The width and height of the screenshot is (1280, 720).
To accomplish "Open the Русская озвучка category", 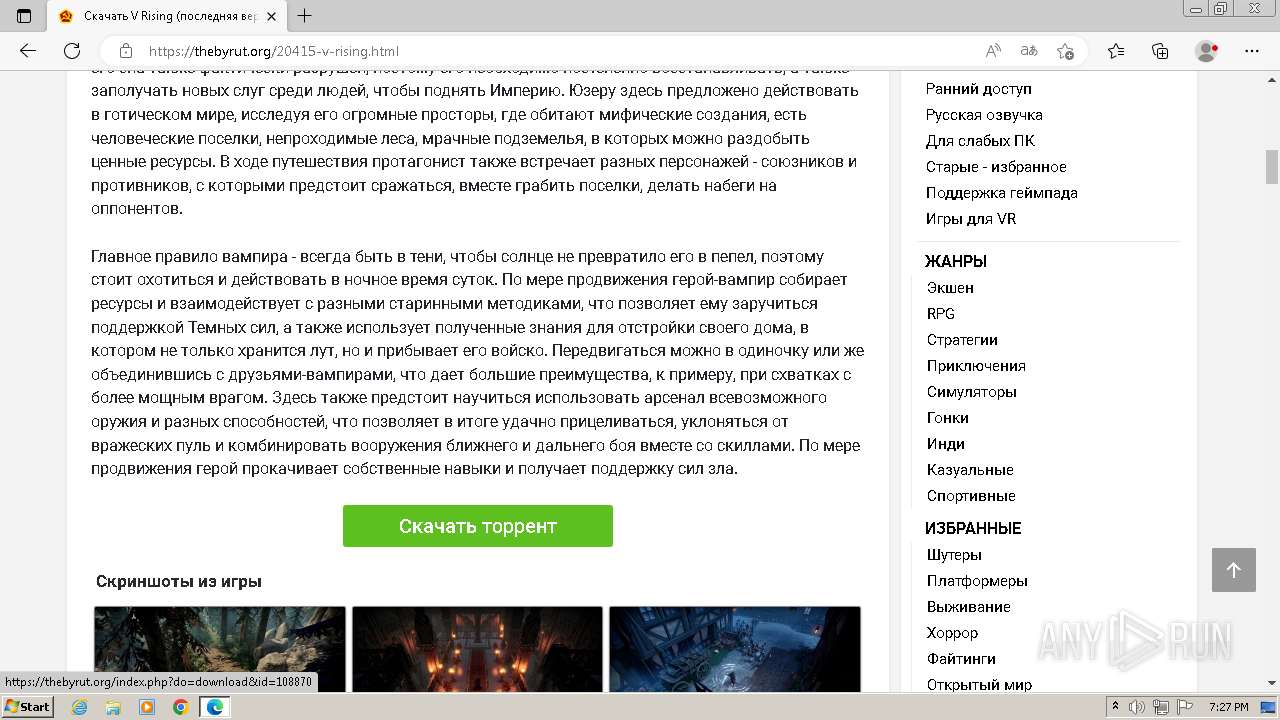I will click(x=984, y=115).
